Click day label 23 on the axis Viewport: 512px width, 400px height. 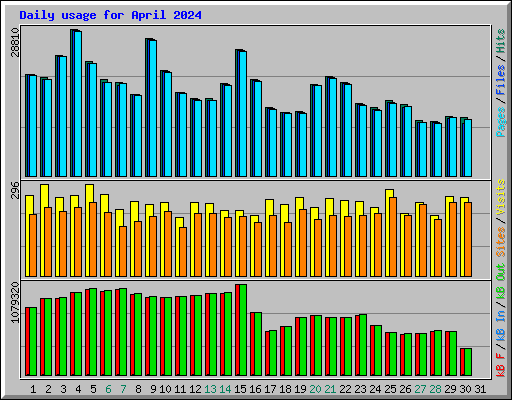click(360, 389)
